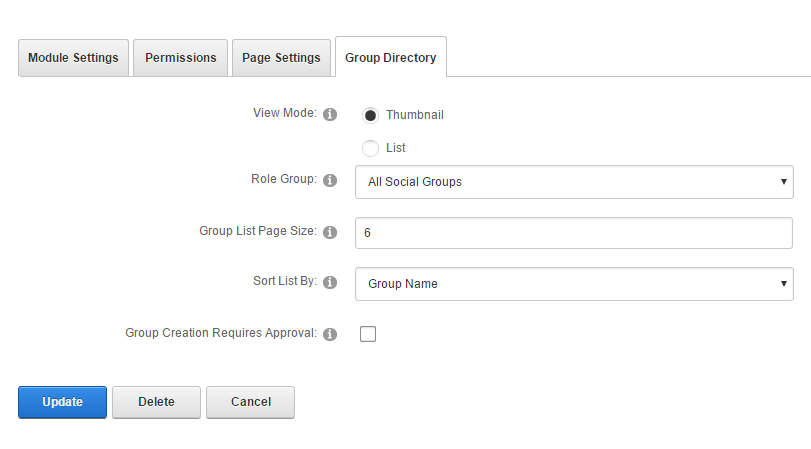The width and height of the screenshot is (811, 449).
Task: Switch to Module Settings tab
Action: (73, 58)
